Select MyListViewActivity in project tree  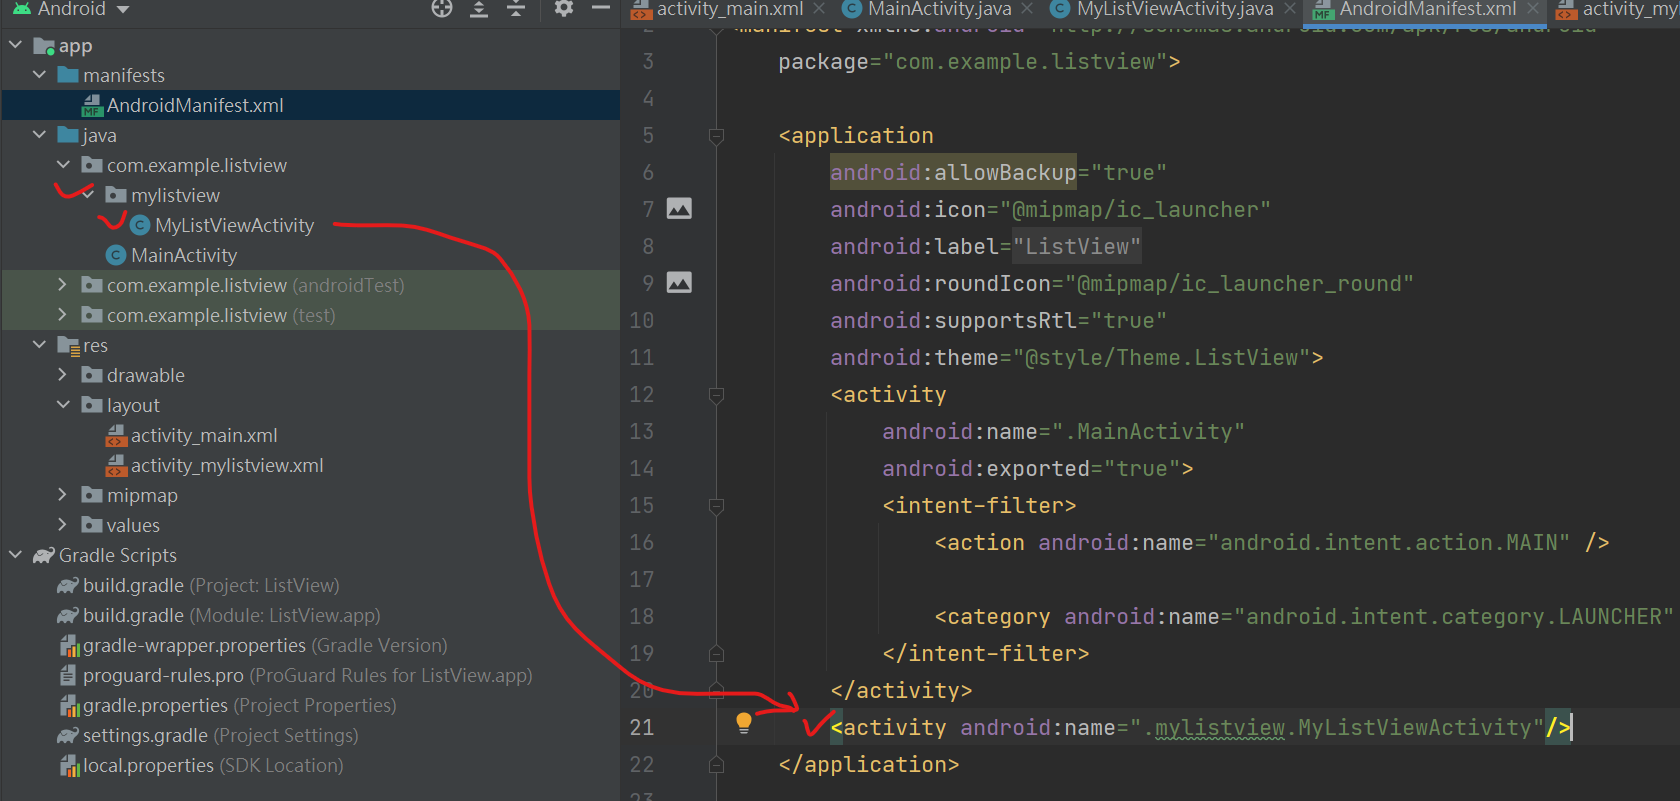(234, 225)
